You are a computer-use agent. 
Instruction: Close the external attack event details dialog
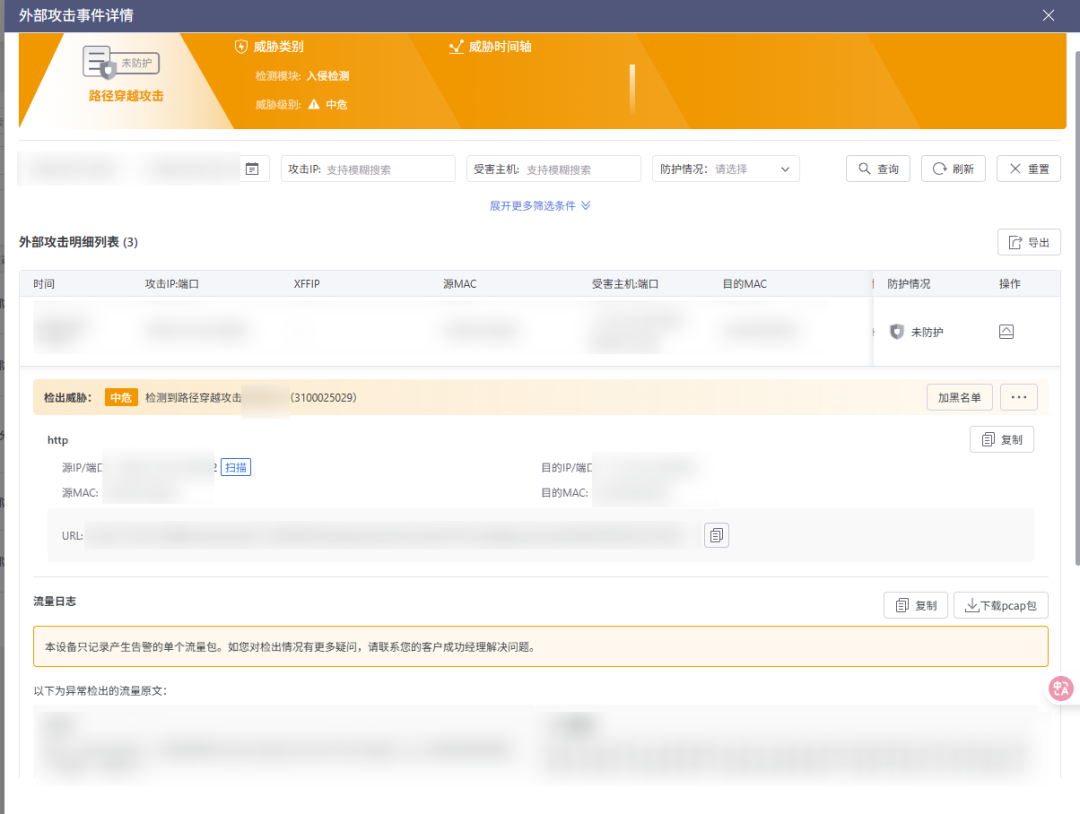pyautogui.click(x=1048, y=15)
